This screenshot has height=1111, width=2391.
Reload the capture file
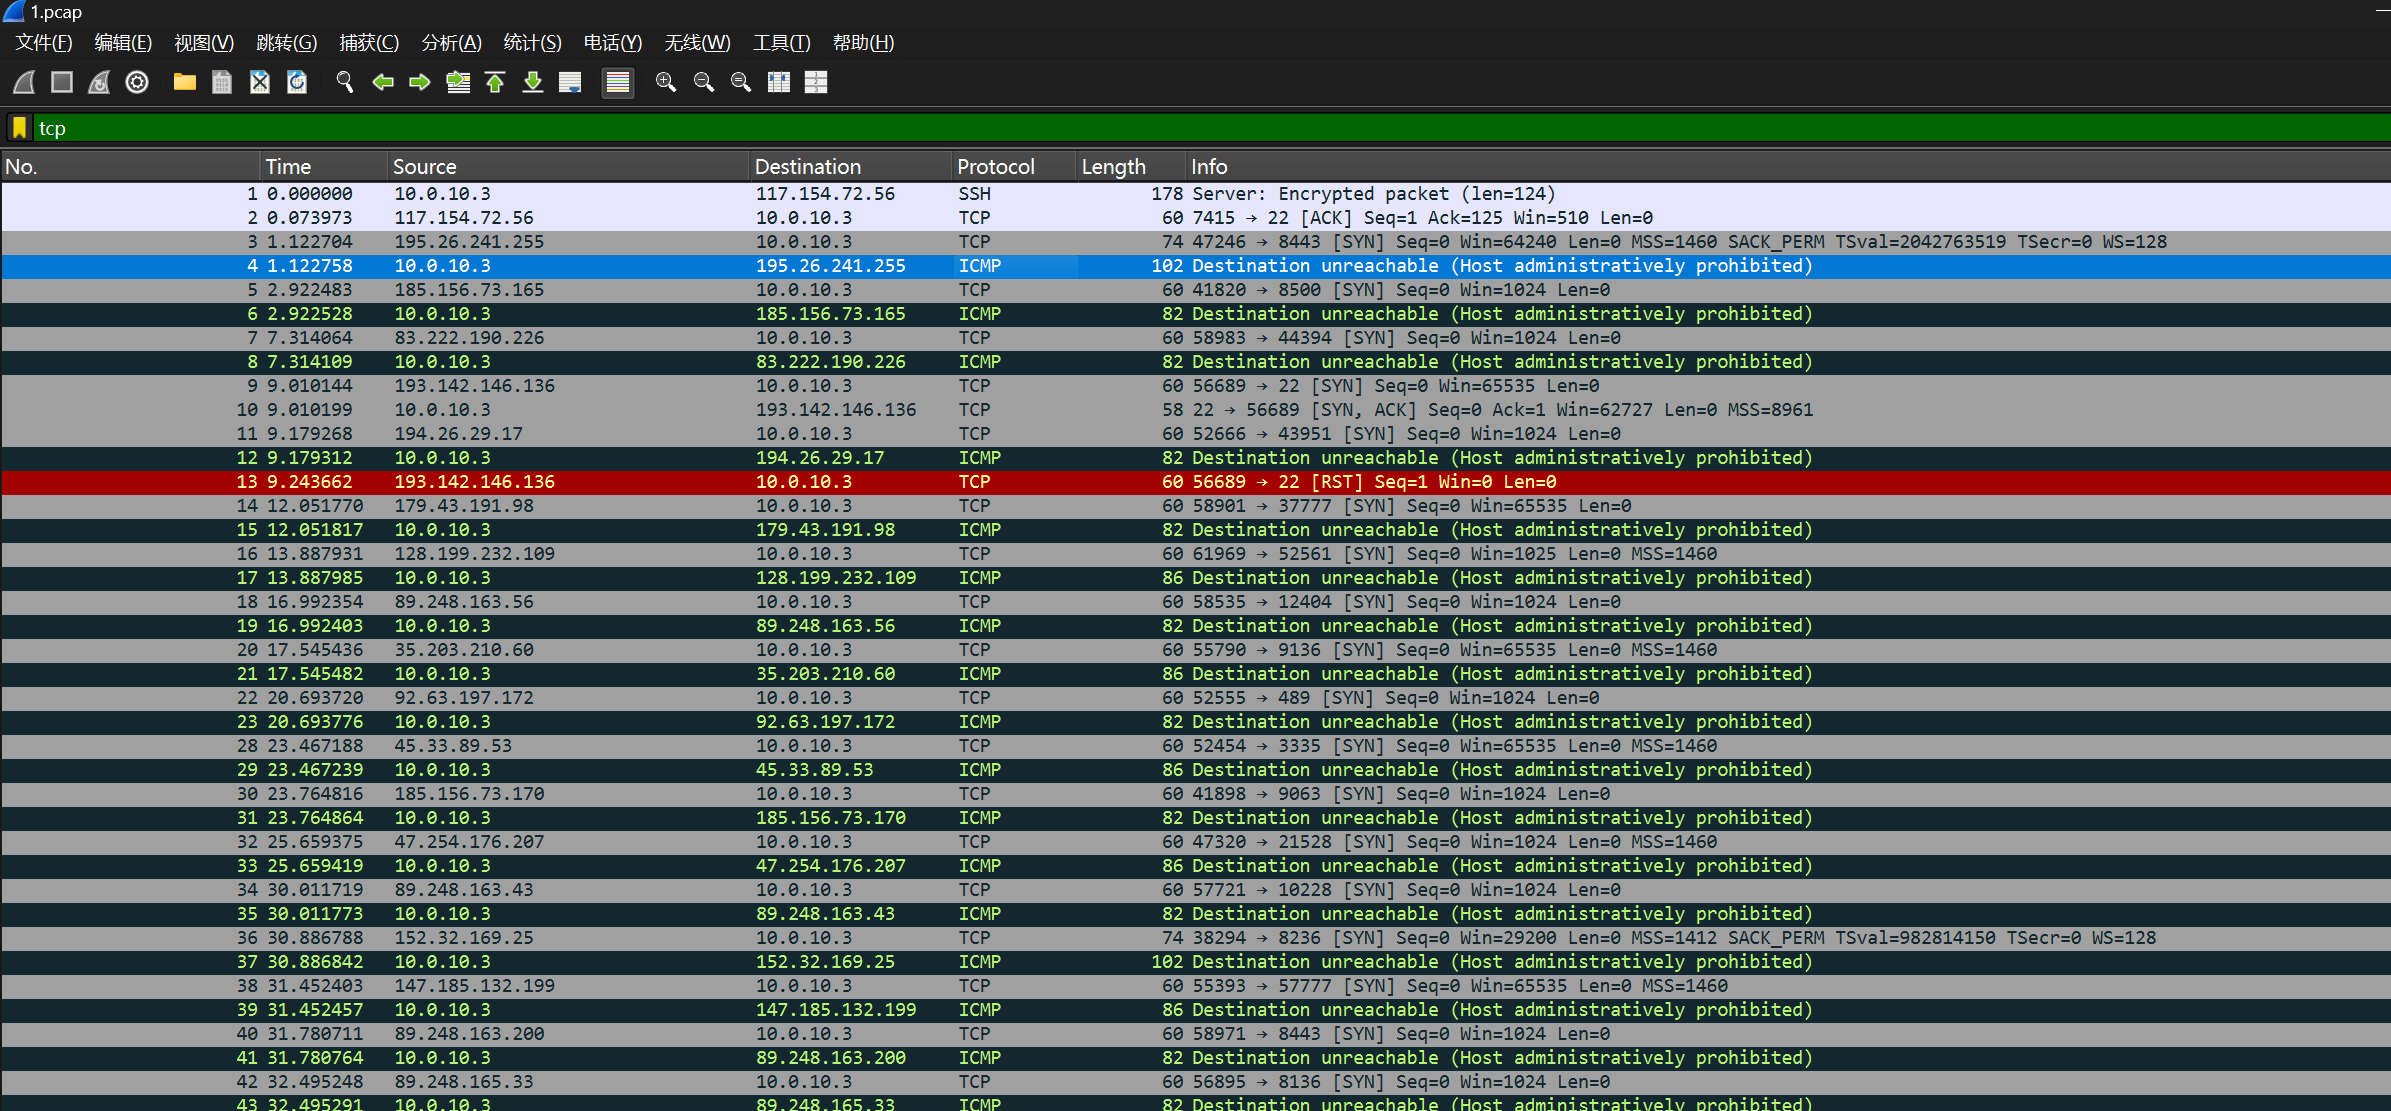[297, 82]
